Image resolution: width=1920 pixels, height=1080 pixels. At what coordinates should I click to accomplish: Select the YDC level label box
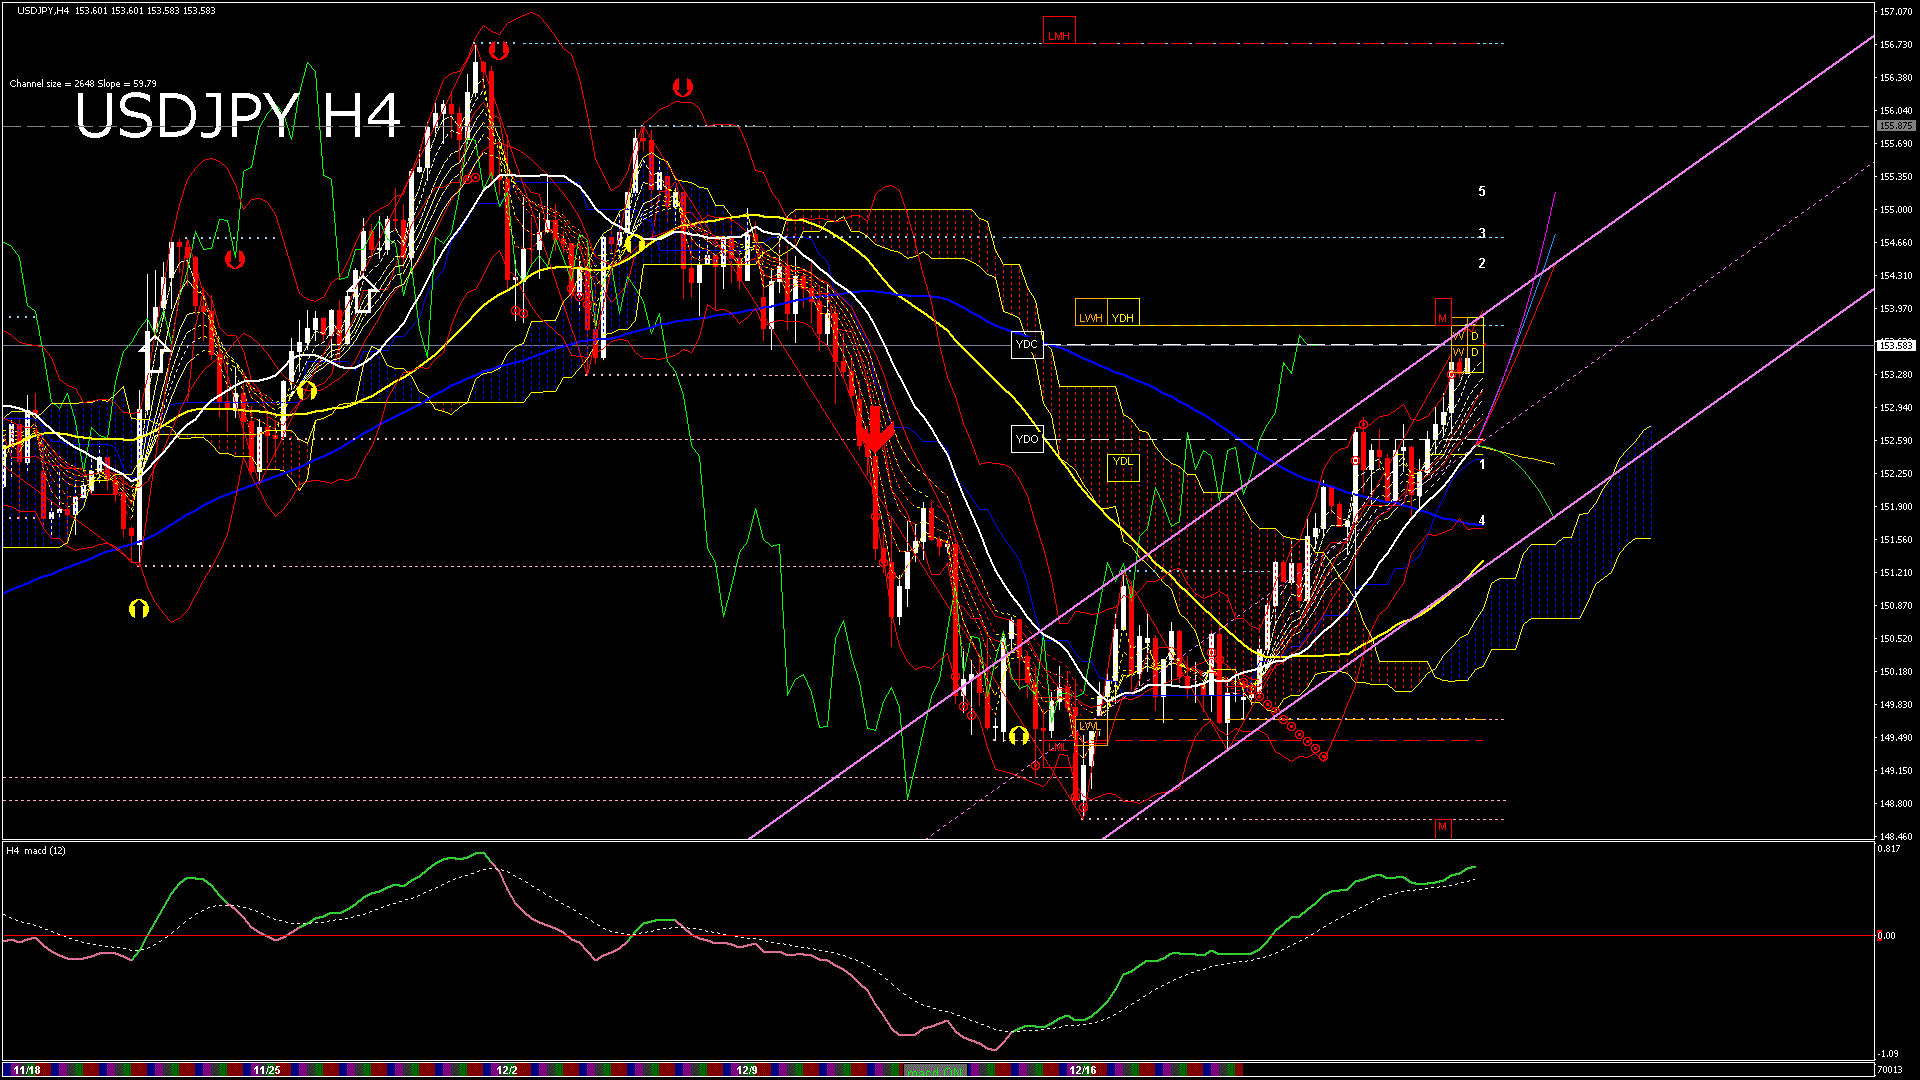coord(1027,345)
